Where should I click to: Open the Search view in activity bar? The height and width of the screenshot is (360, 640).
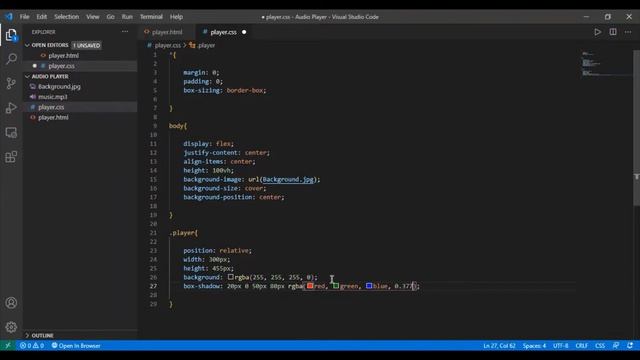pyautogui.click(x=11, y=59)
